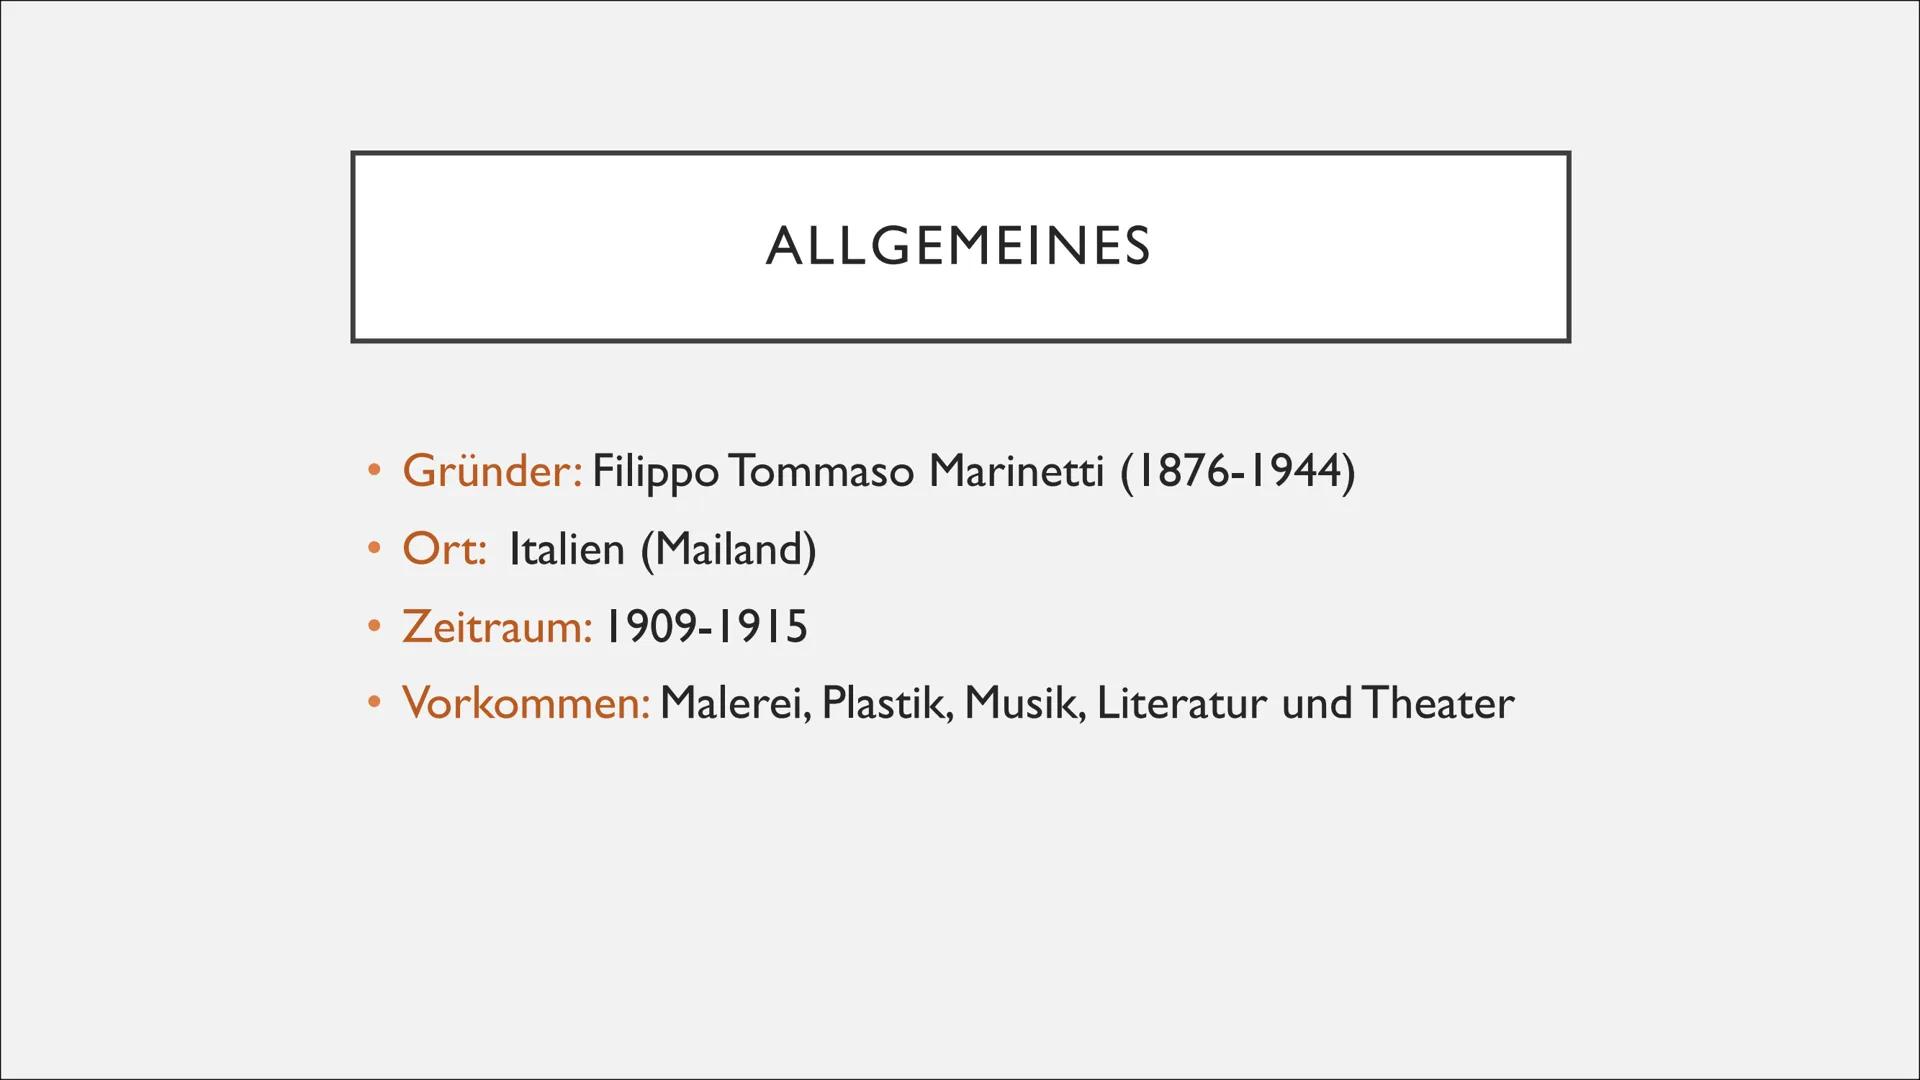
Task: Click the years (1876-1944)
Action: click(x=1237, y=471)
